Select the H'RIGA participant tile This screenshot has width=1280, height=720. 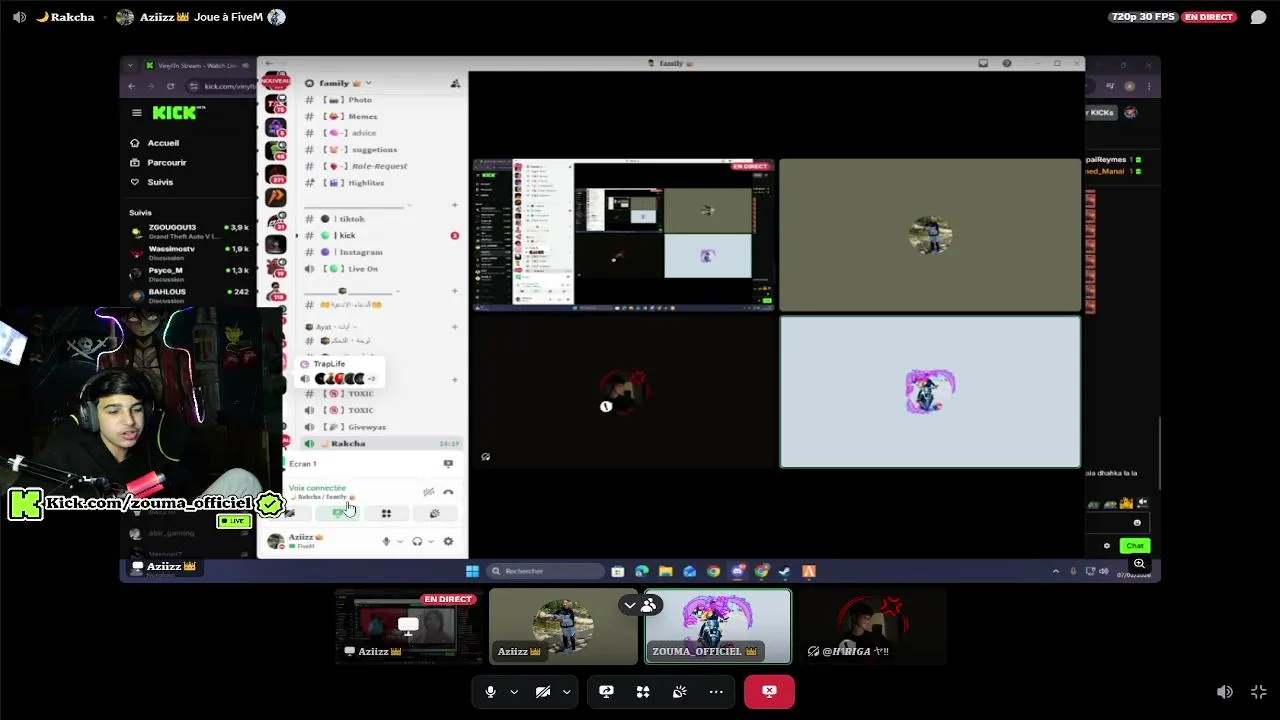click(x=873, y=627)
